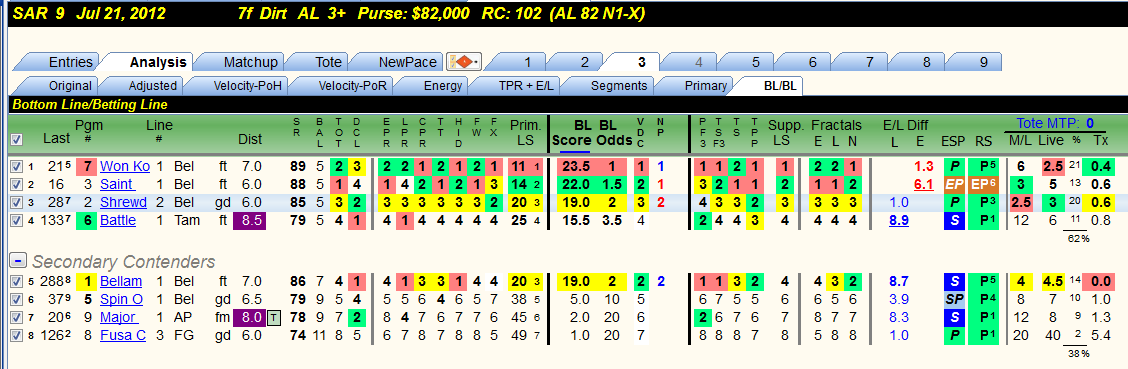Toggle the select-all checkbox in header

[x=17, y=139]
